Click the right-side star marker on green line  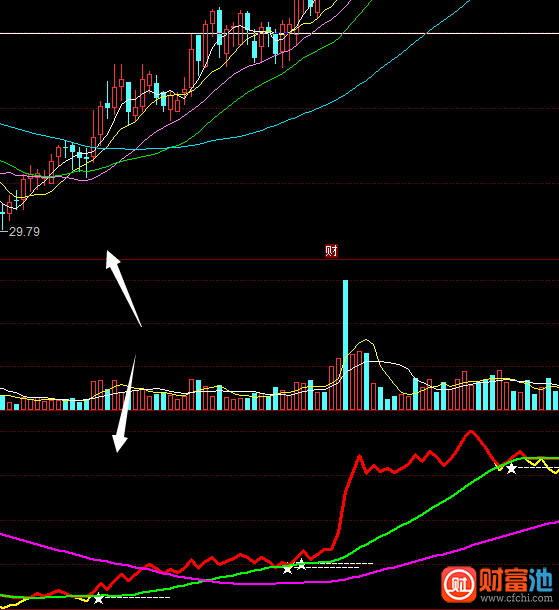(511, 468)
